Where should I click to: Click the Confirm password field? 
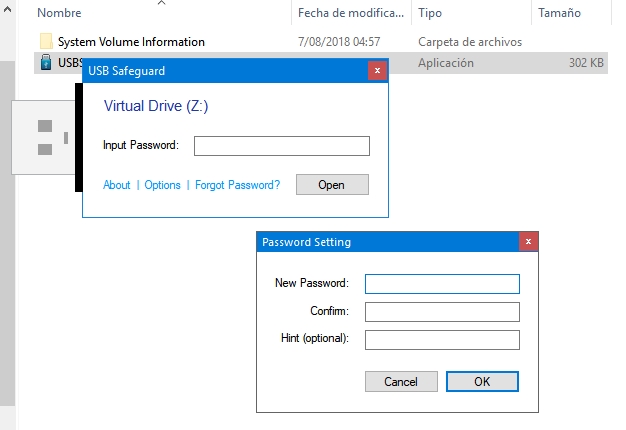coord(442,312)
